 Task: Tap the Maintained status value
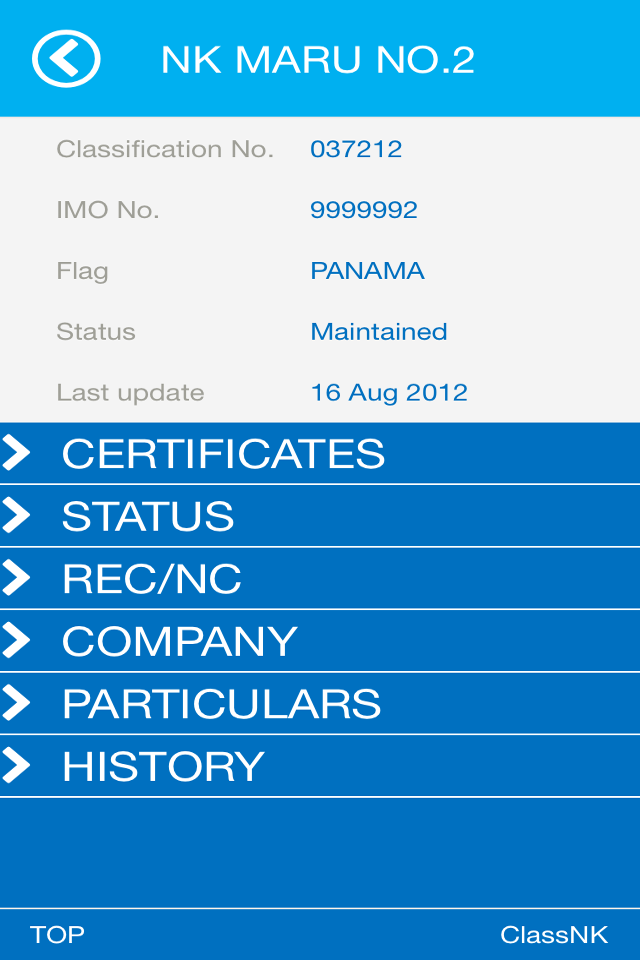click(x=378, y=331)
